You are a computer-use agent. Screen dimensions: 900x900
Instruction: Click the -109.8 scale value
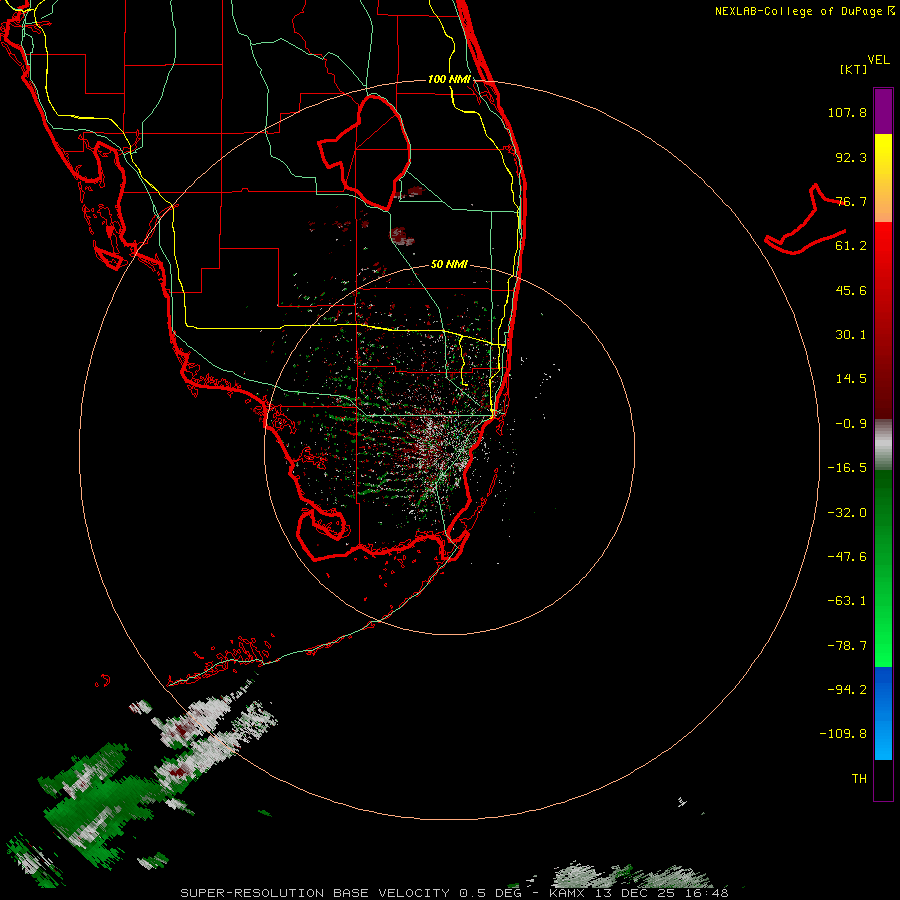843,734
